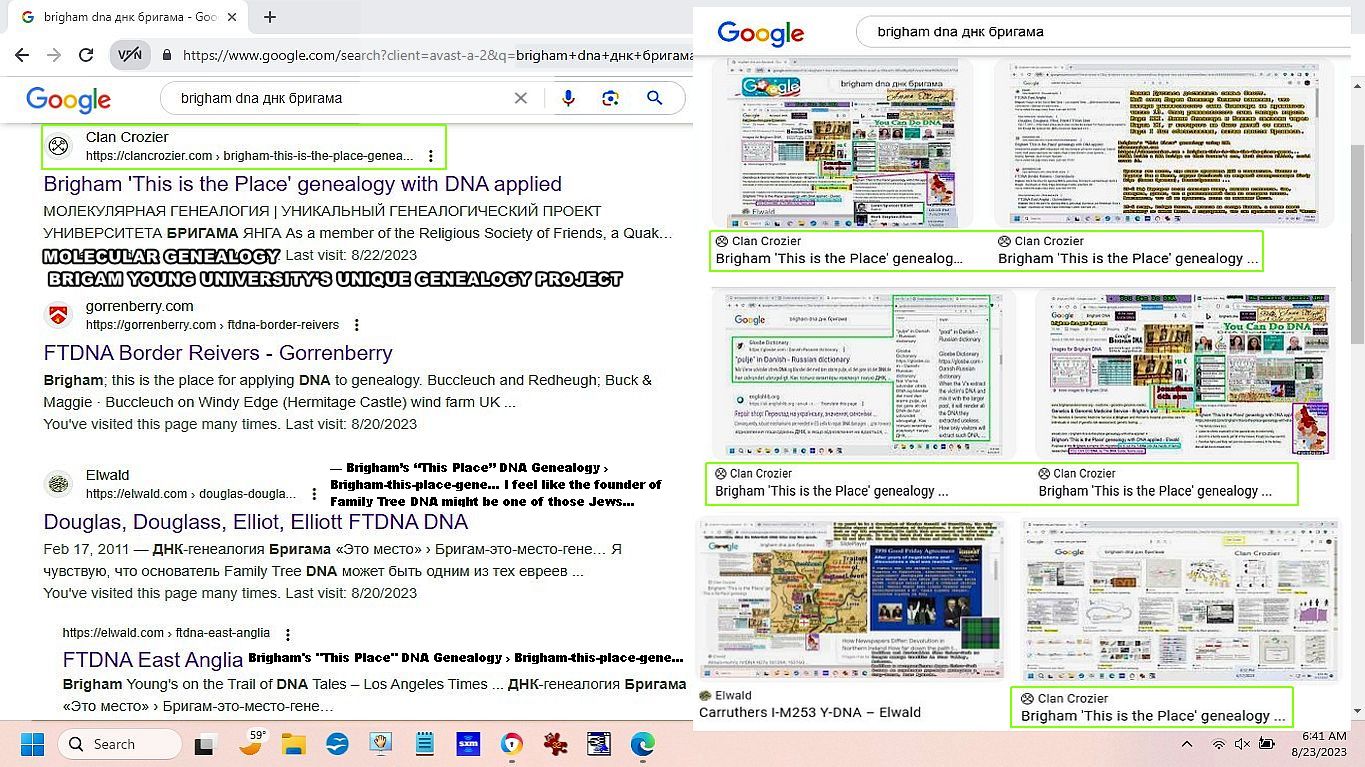Open the Wi-Fi network tray icon
This screenshot has height=767, width=1365.
point(1218,744)
